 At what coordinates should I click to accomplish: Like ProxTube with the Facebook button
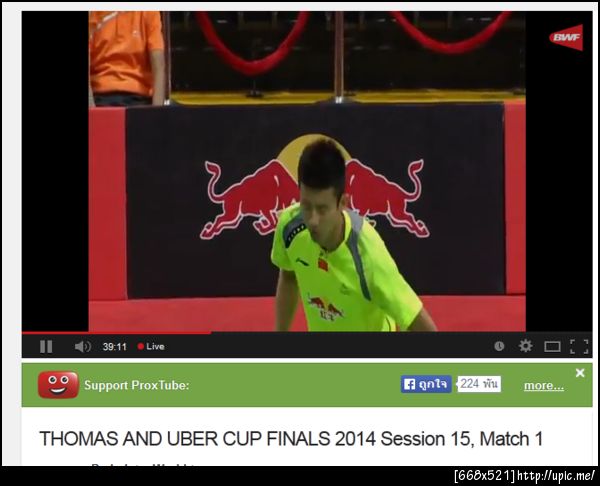point(426,384)
